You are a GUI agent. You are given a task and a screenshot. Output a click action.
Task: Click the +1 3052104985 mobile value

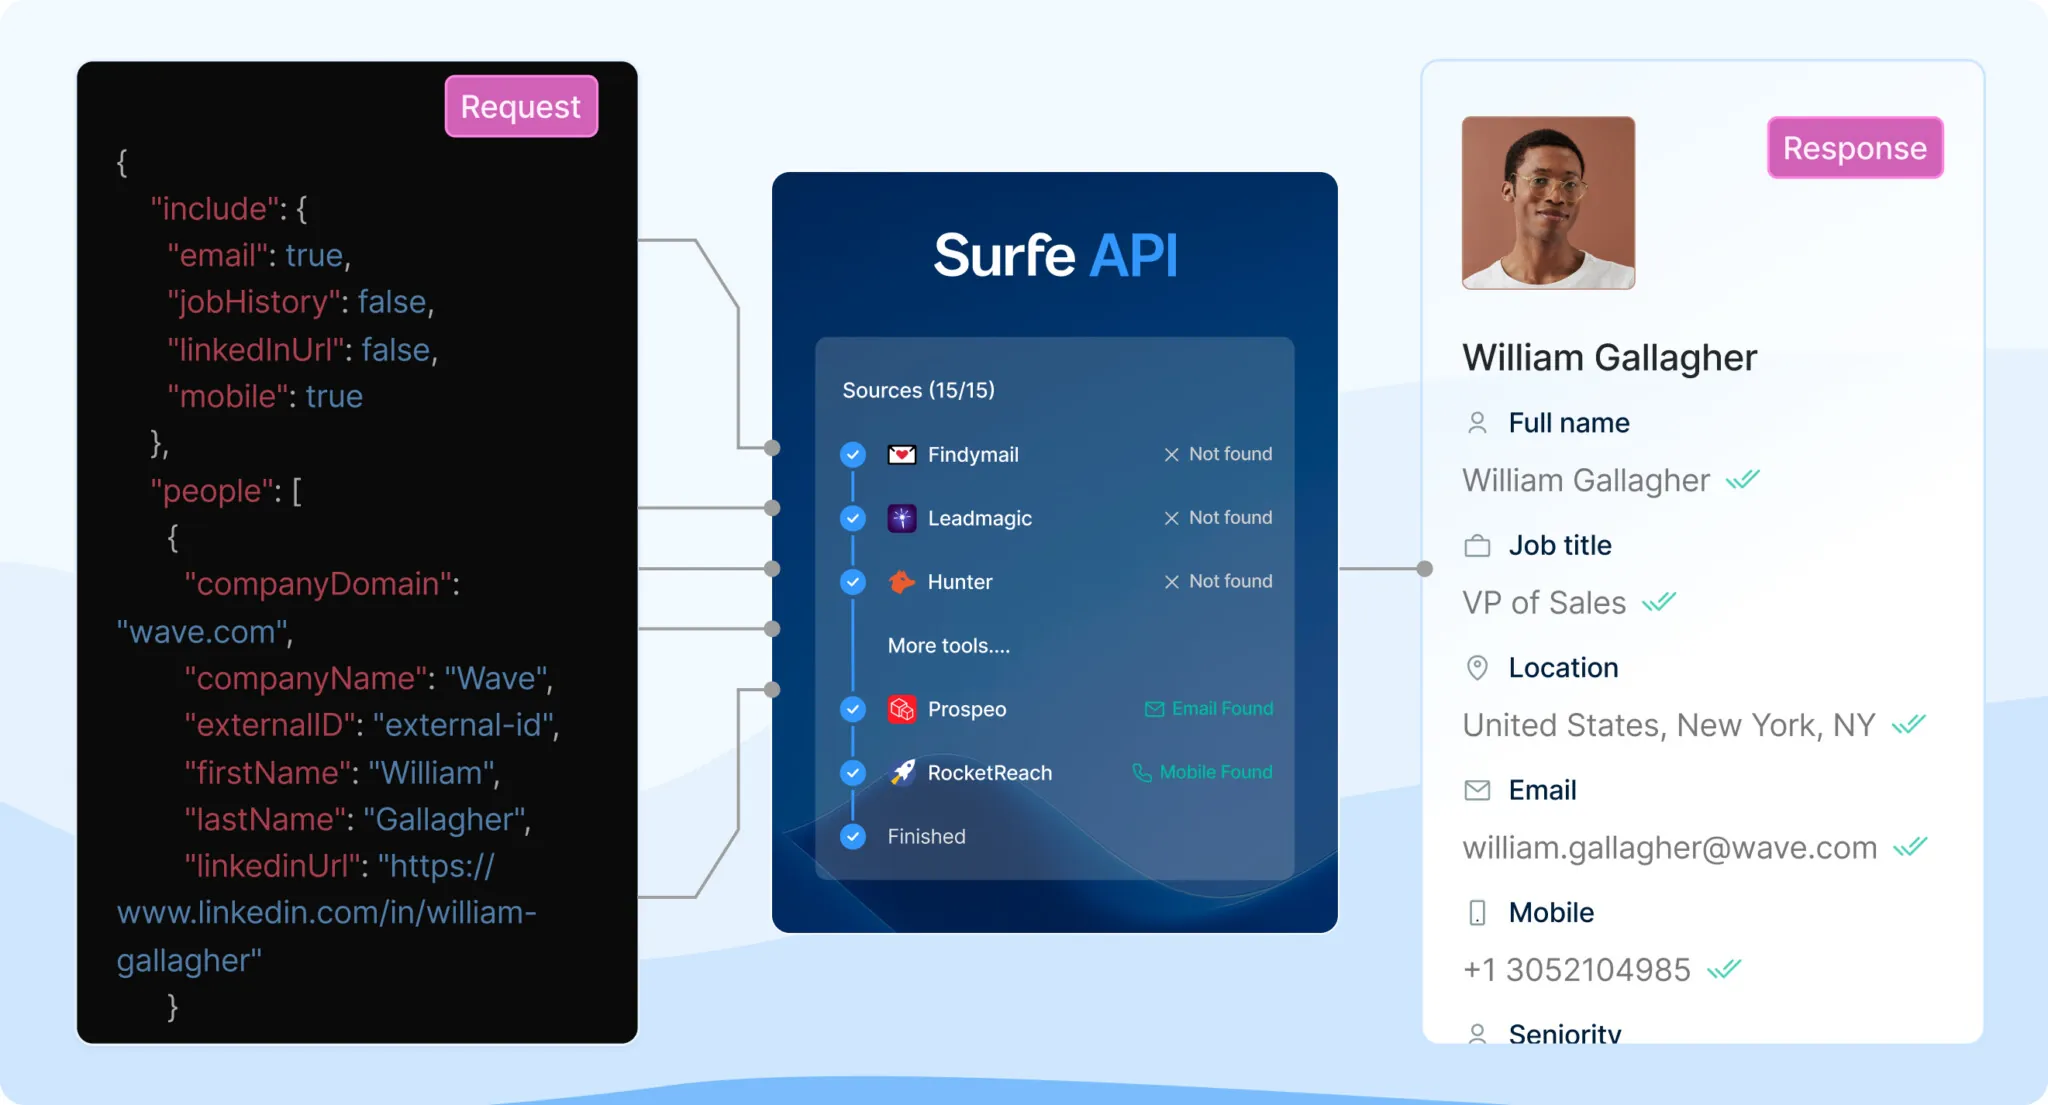(1577, 969)
